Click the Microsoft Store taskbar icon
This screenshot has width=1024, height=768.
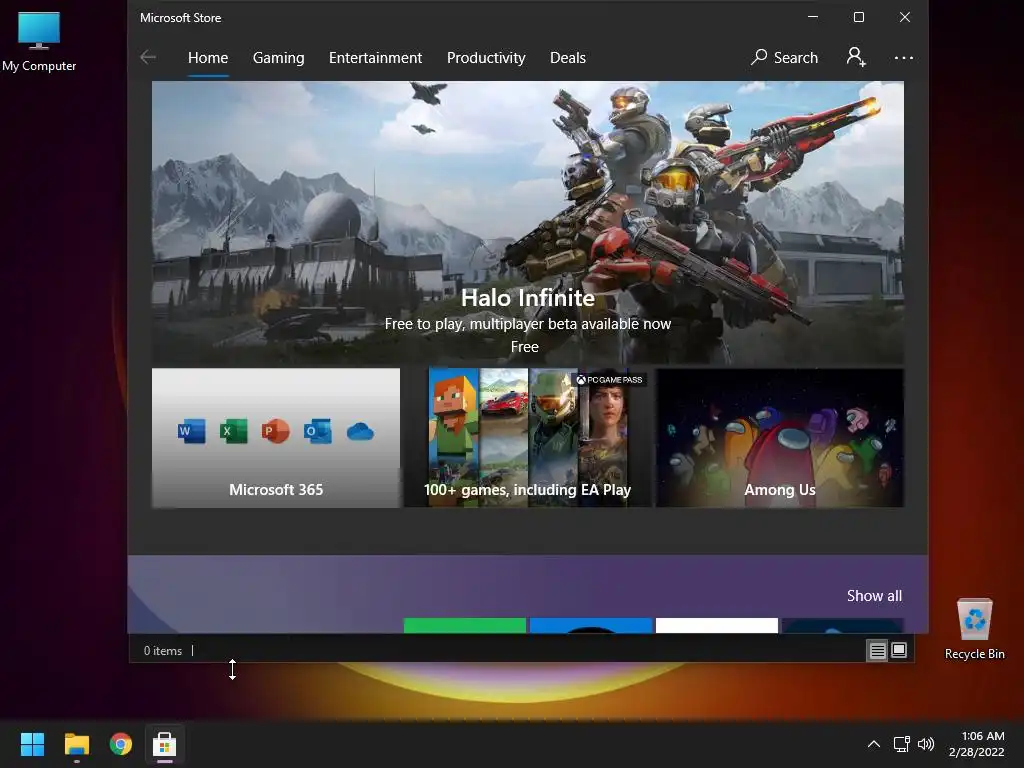click(165, 744)
